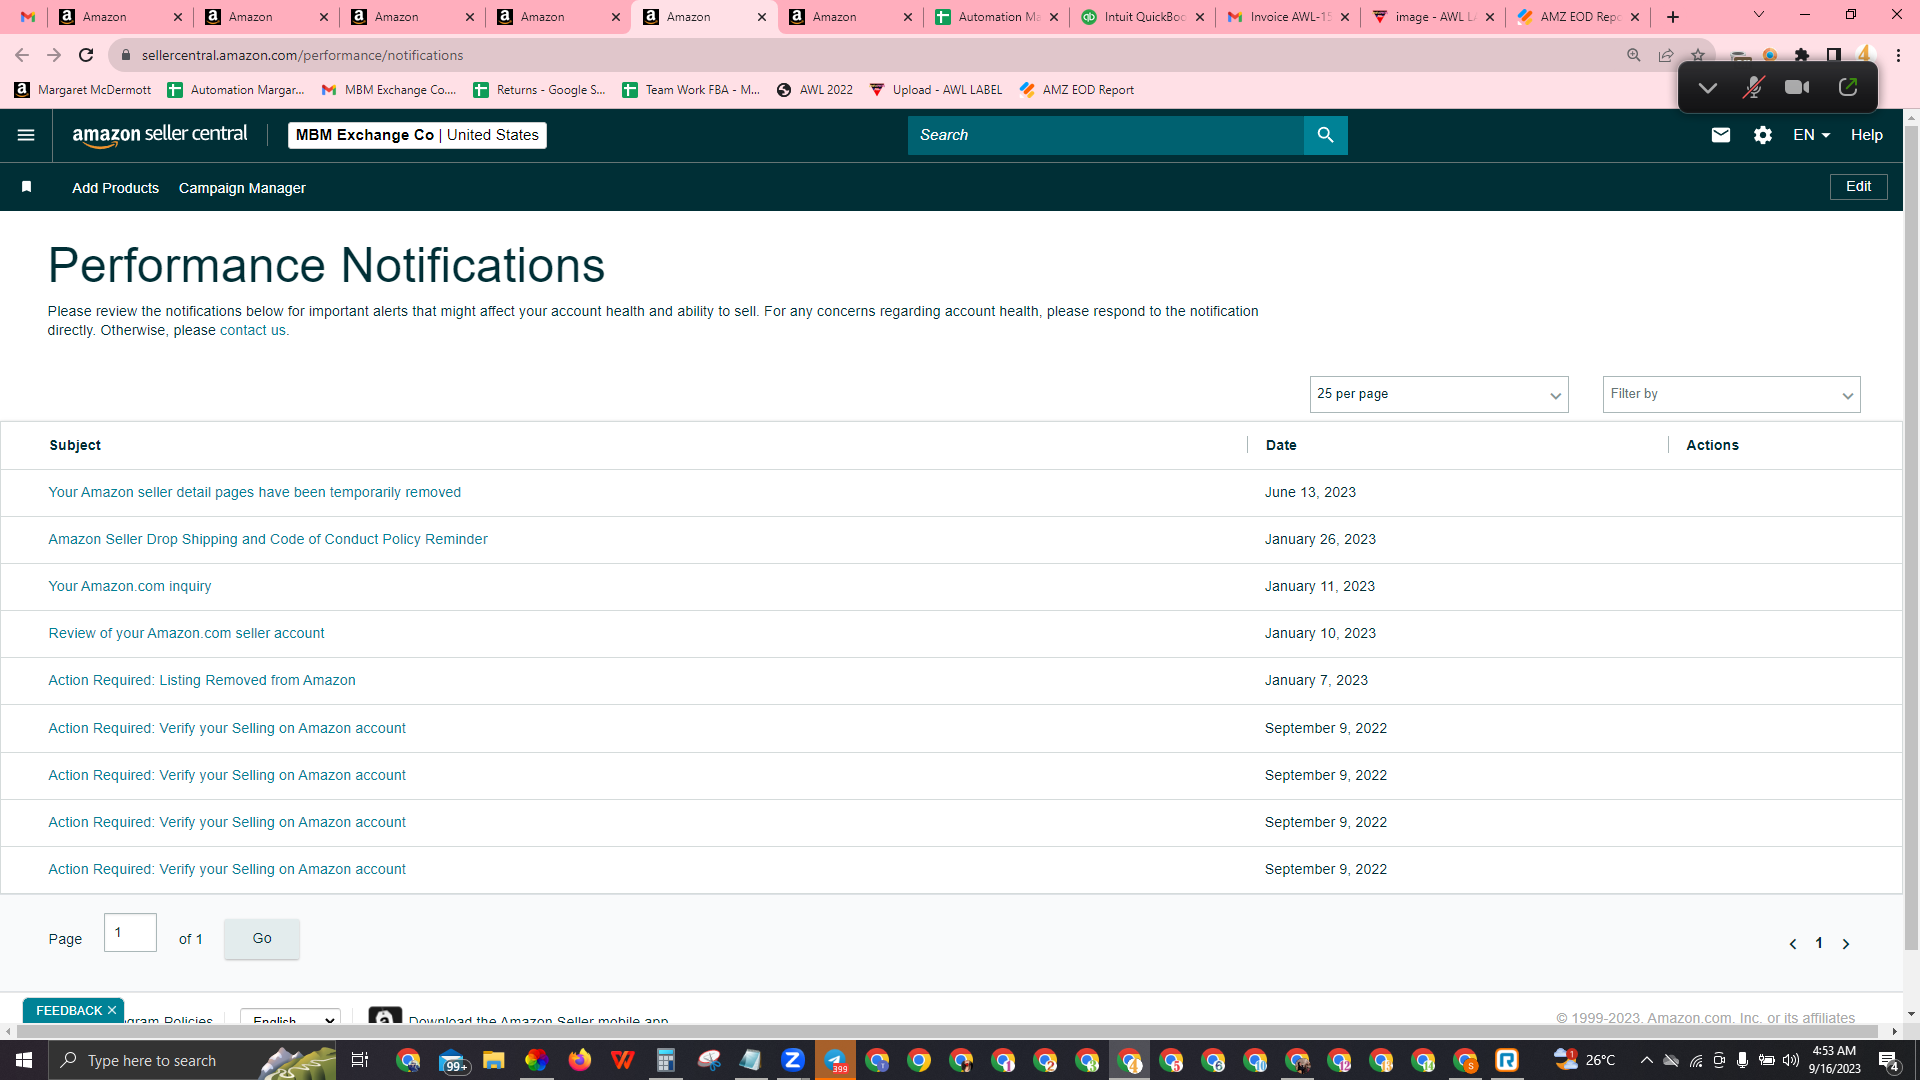
Task: Open the contact us link
Action: click(x=252, y=331)
